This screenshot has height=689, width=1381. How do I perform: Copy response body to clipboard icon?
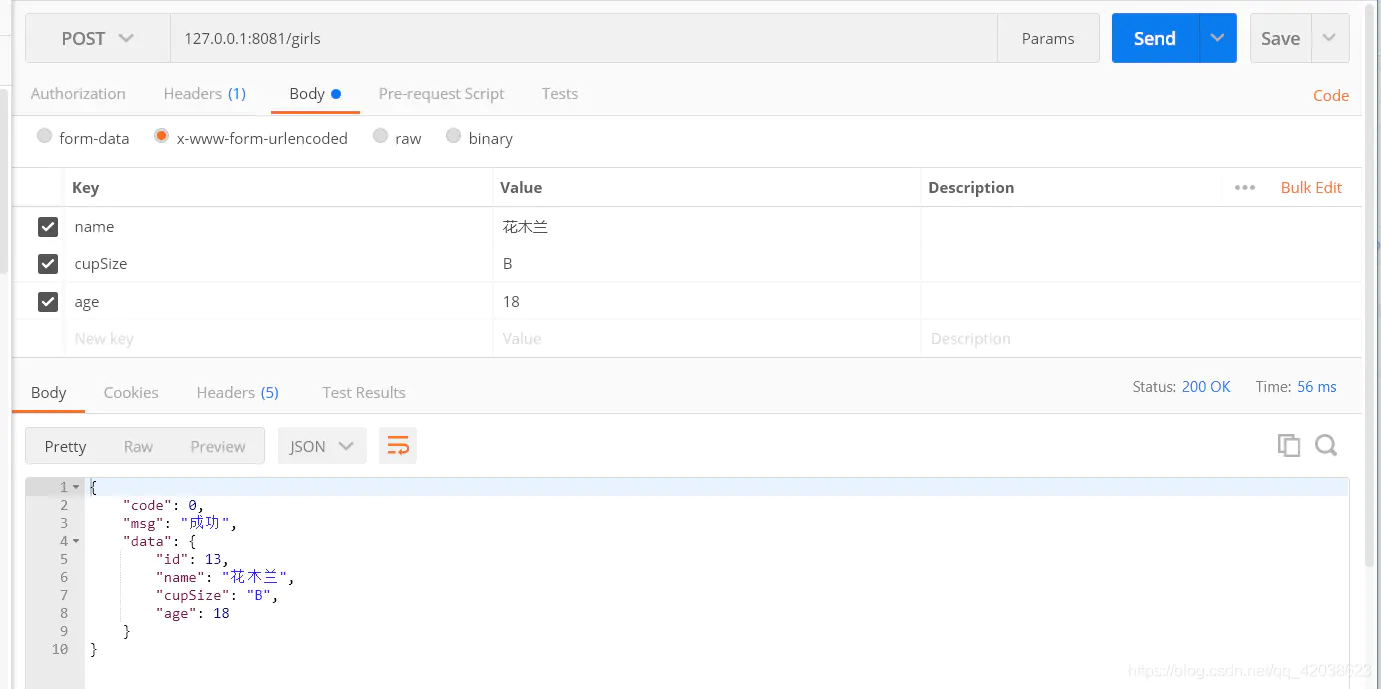(x=1289, y=446)
